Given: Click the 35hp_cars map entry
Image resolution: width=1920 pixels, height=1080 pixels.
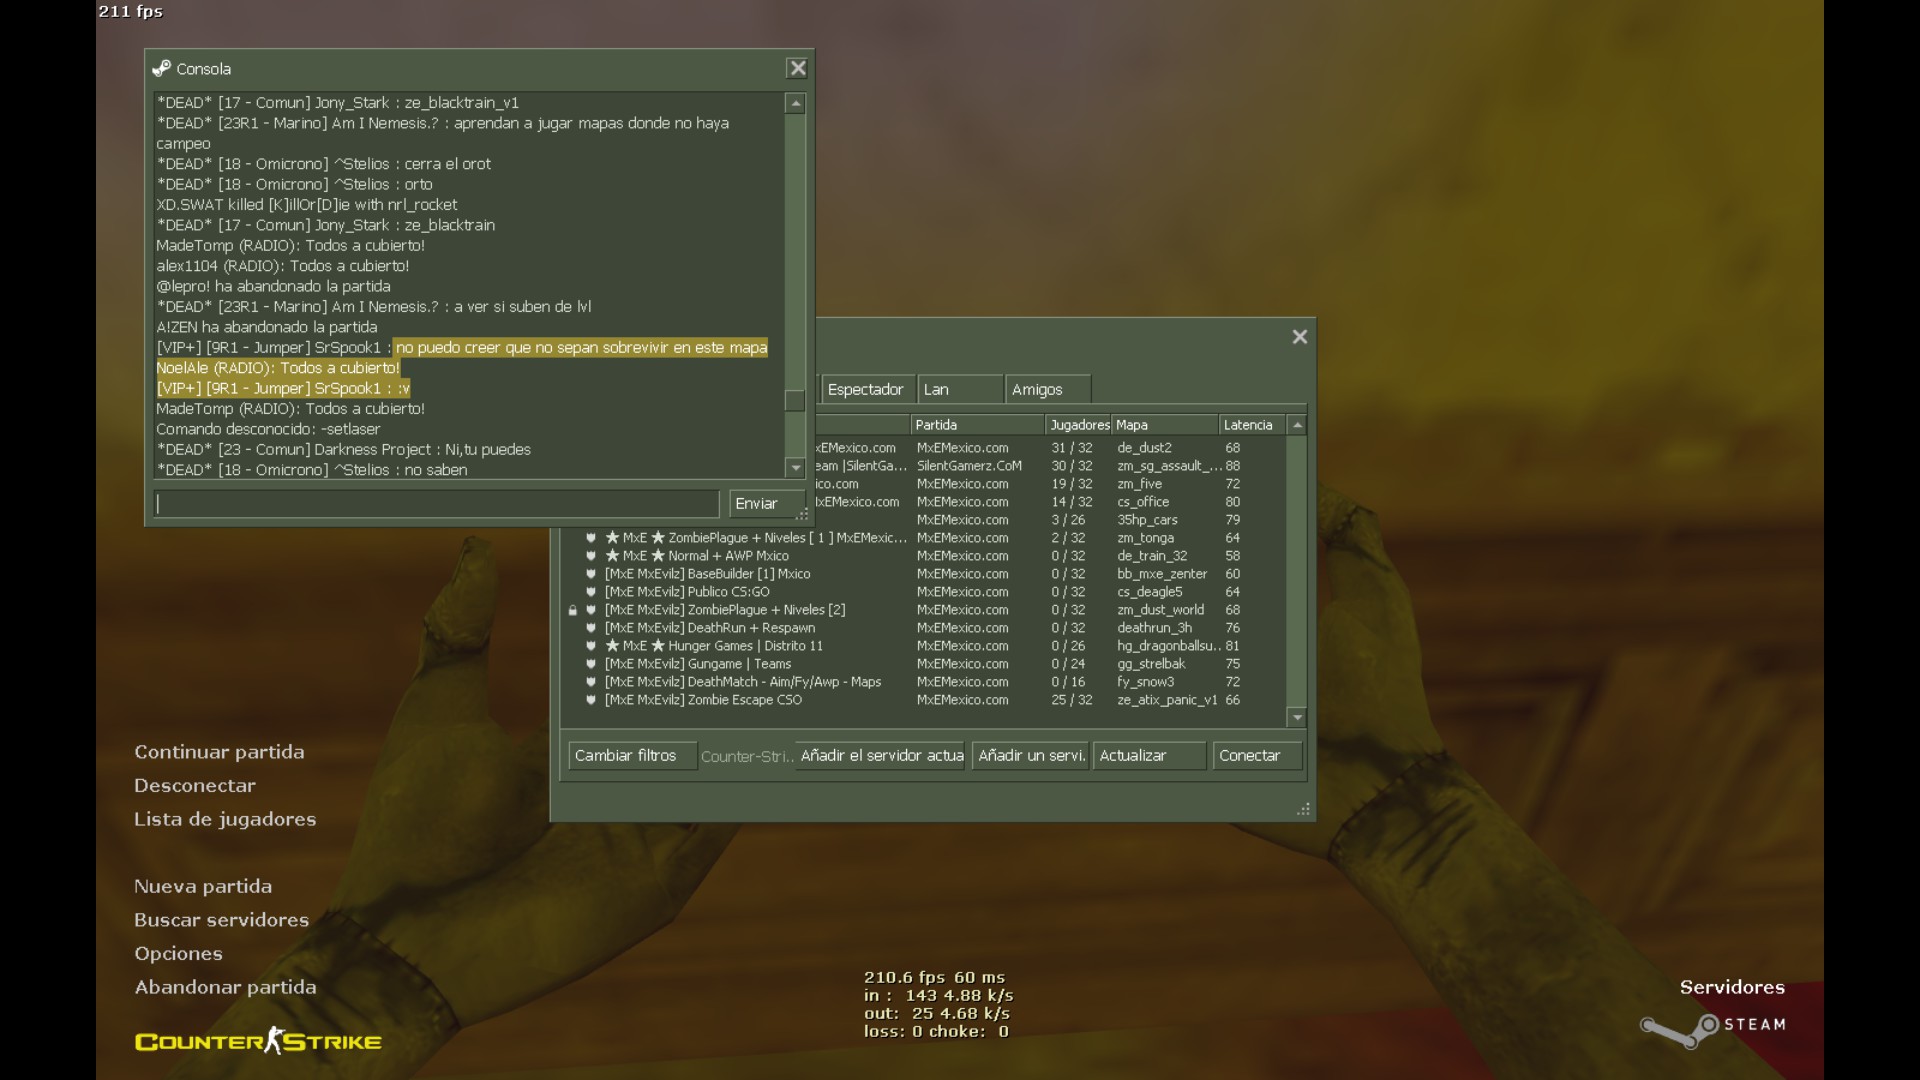Looking at the screenshot, I should click(x=1147, y=520).
